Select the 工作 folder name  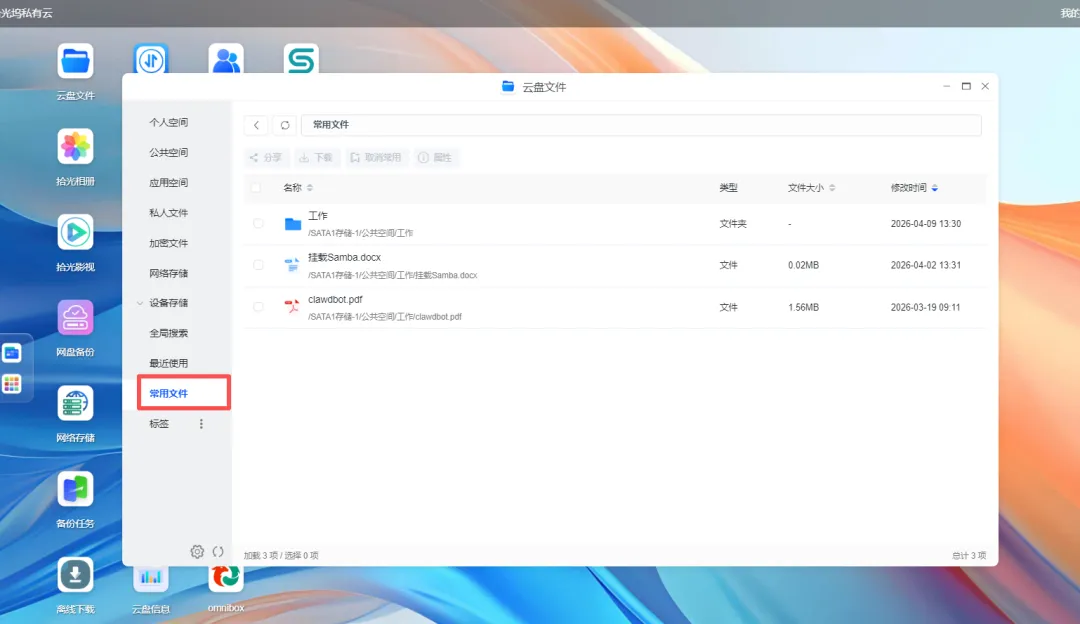coord(318,216)
